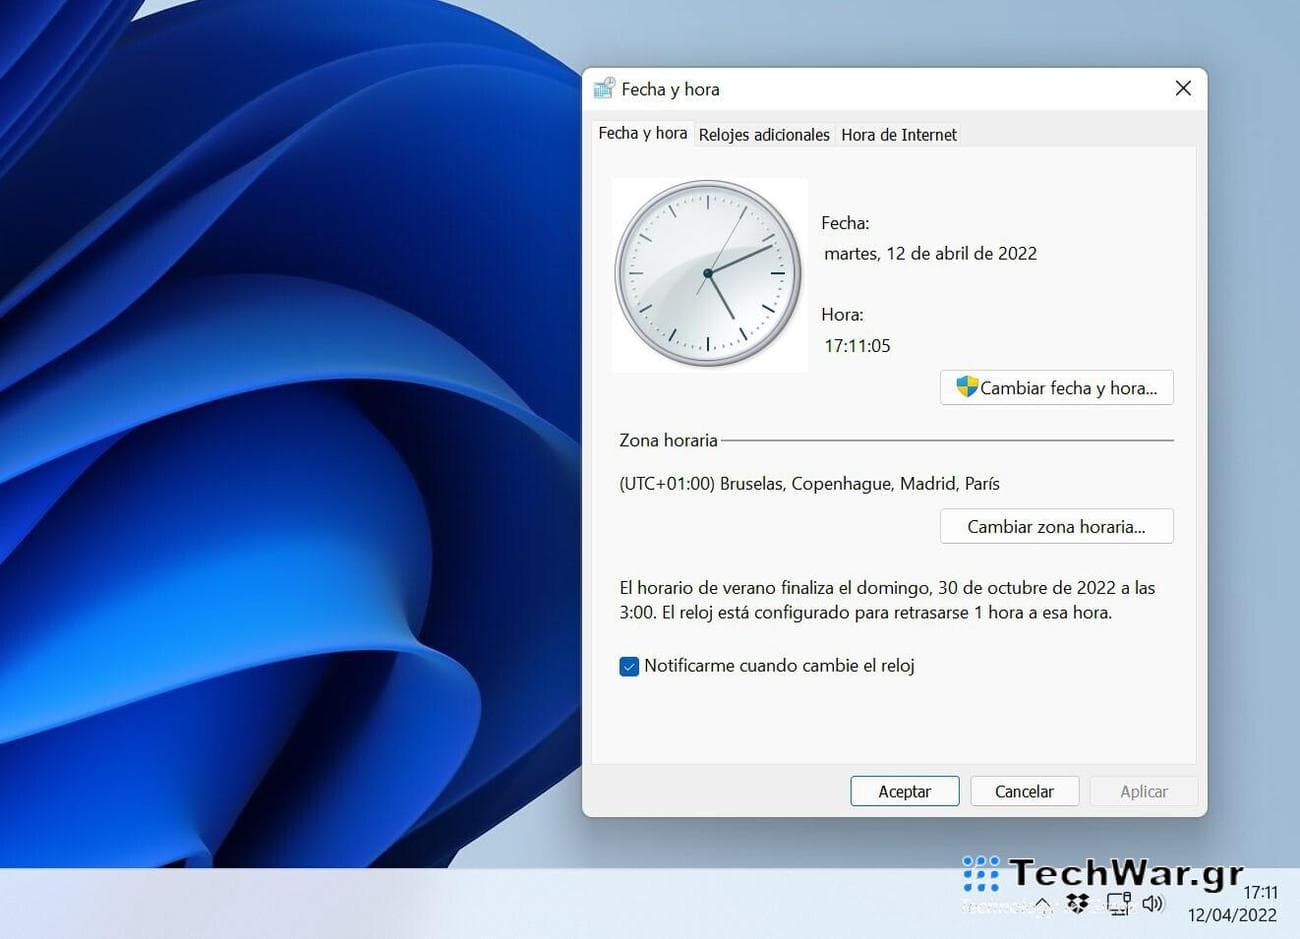Click the network icon in the system tray

pyautogui.click(x=1118, y=903)
